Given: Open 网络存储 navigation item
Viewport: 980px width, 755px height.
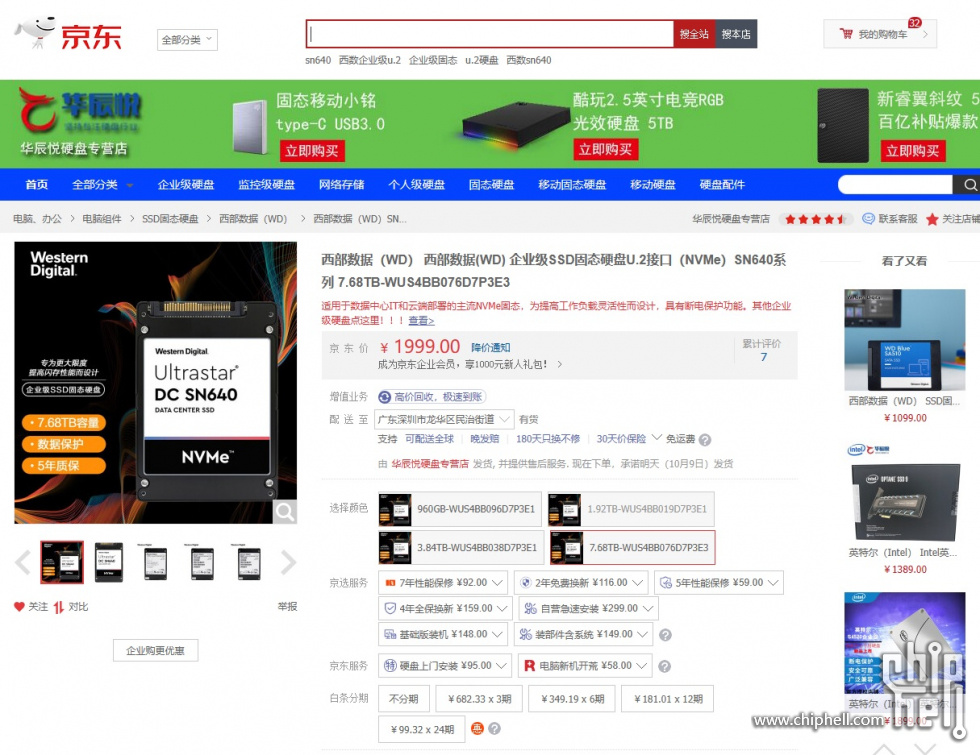Looking at the screenshot, I should (x=341, y=184).
